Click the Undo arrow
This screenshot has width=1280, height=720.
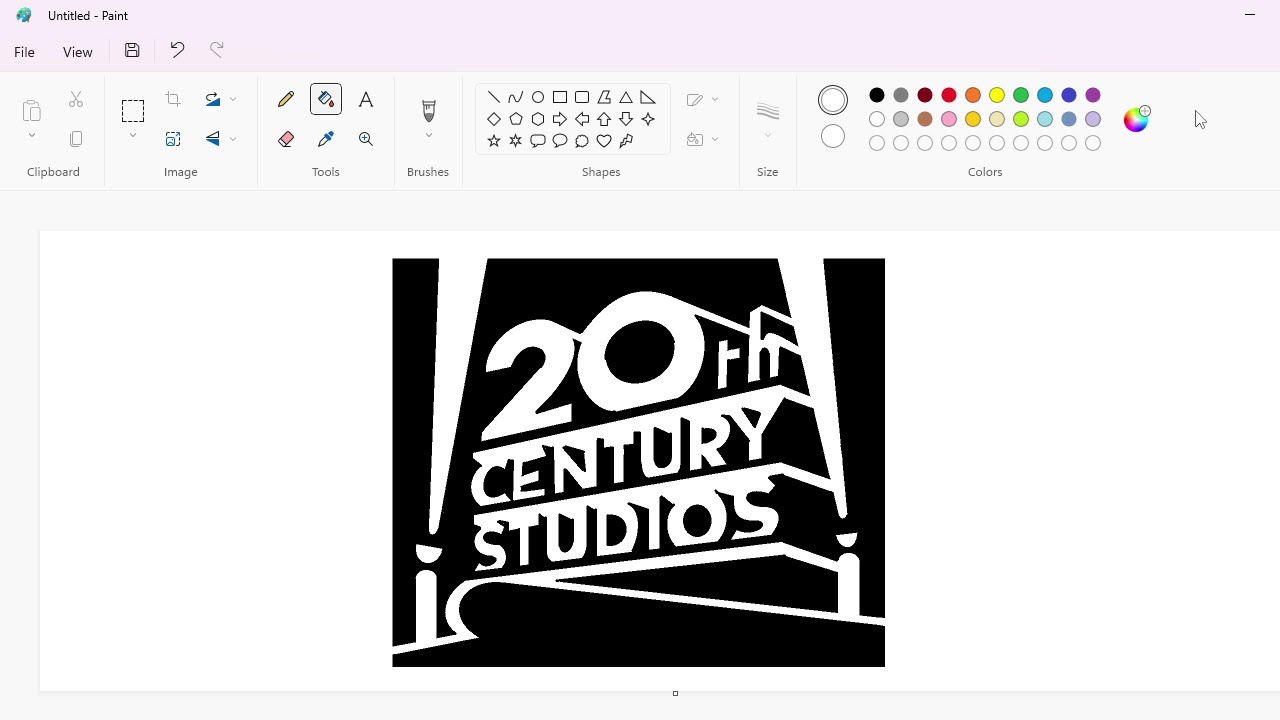click(x=177, y=50)
